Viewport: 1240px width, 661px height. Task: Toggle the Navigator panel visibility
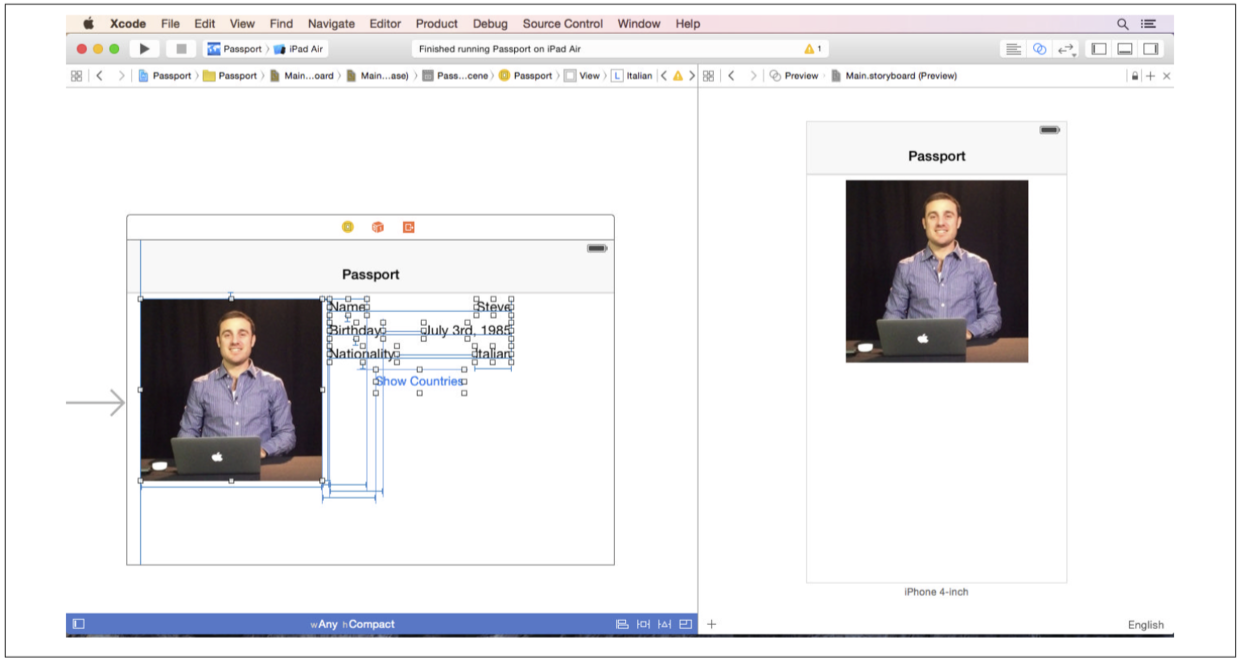1099,49
